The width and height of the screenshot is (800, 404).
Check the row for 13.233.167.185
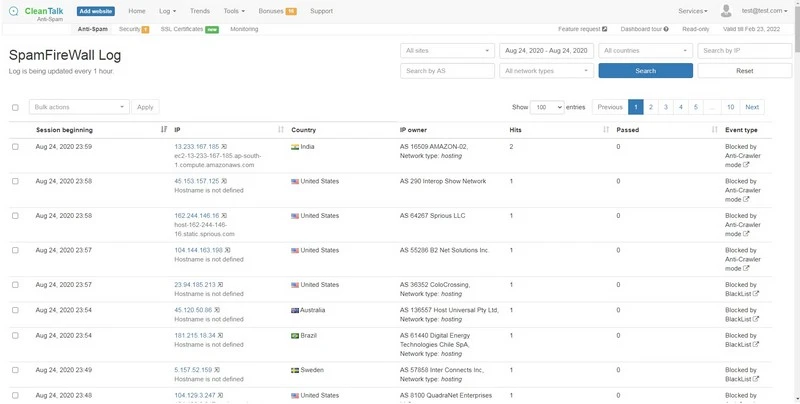coord(15,146)
